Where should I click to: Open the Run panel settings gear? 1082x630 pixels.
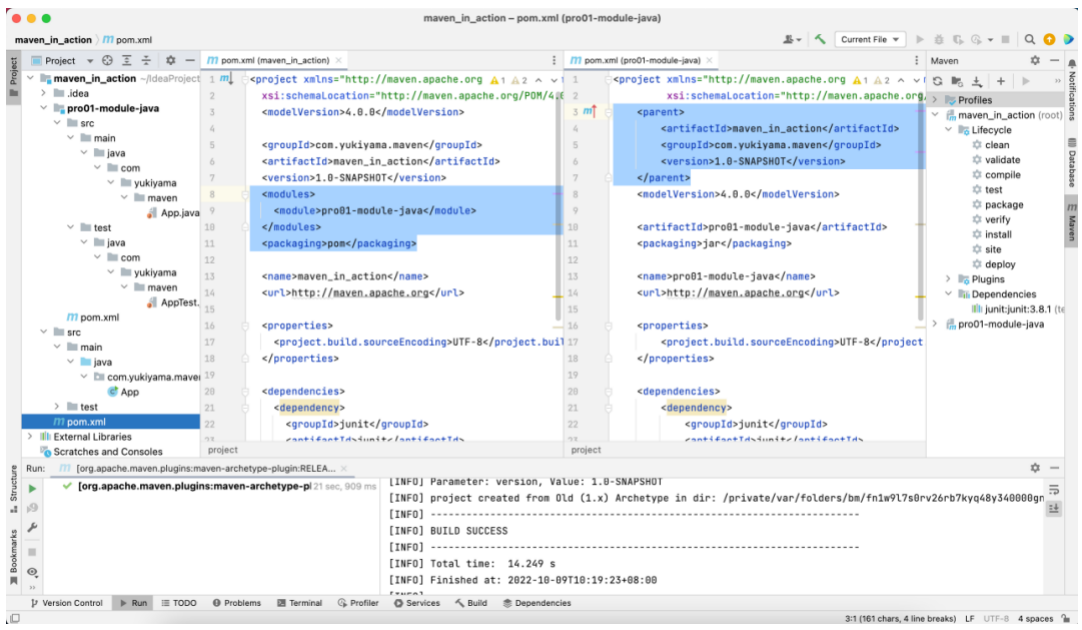(1035, 468)
